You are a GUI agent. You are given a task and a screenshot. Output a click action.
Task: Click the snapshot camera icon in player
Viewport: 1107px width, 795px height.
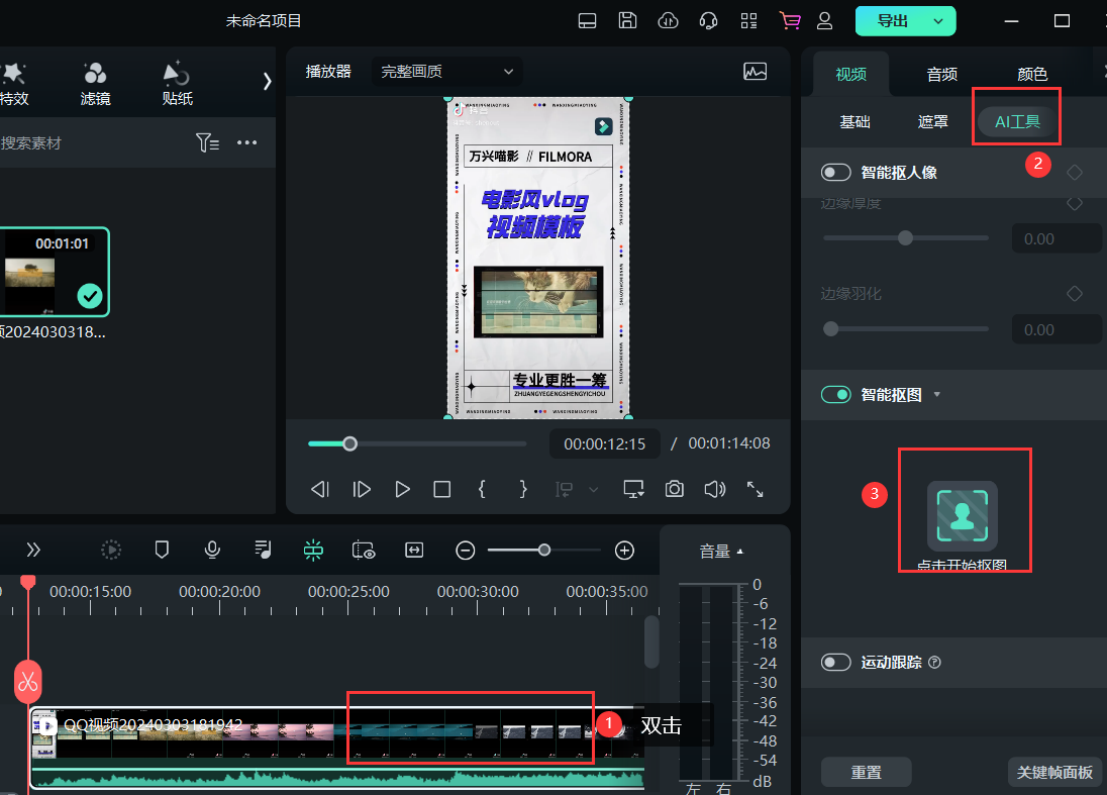(x=675, y=489)
